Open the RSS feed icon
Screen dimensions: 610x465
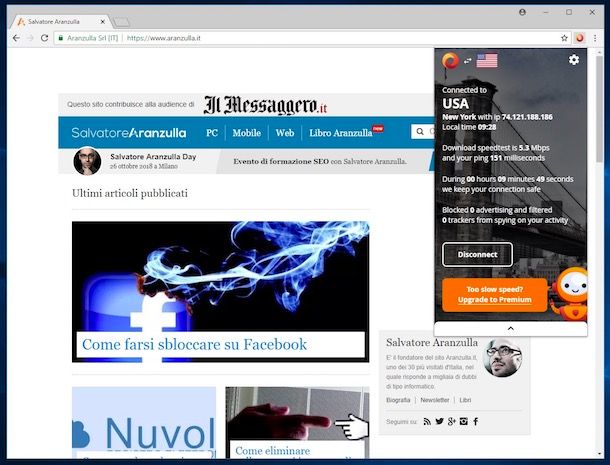pos(427,421)
